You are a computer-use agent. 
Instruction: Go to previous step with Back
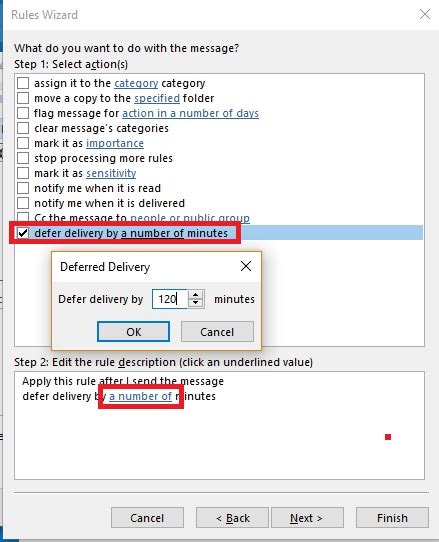tap(232, 518)
